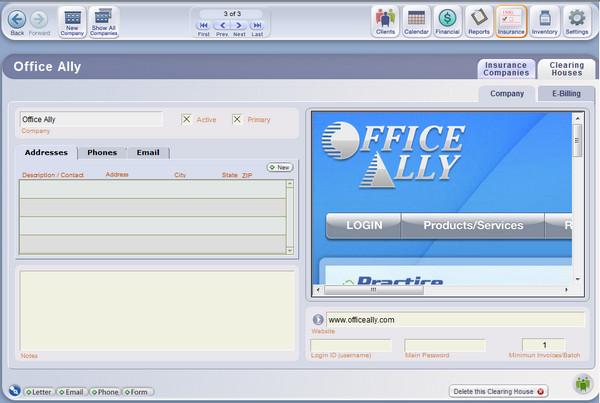Screen dimensions: 600x403
Task: Click web preview vertical scrollbar thumb
Action: click(x=577, y=140)
